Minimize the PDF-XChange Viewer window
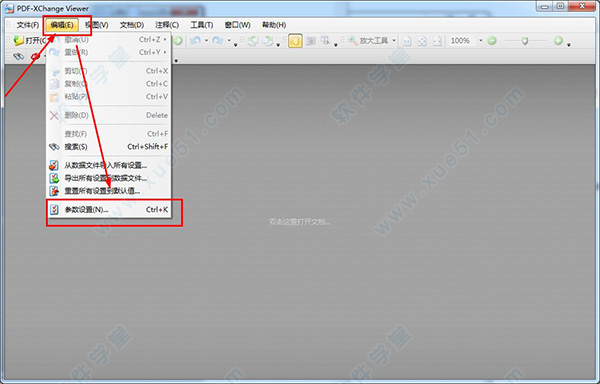 tap(544, 6)
